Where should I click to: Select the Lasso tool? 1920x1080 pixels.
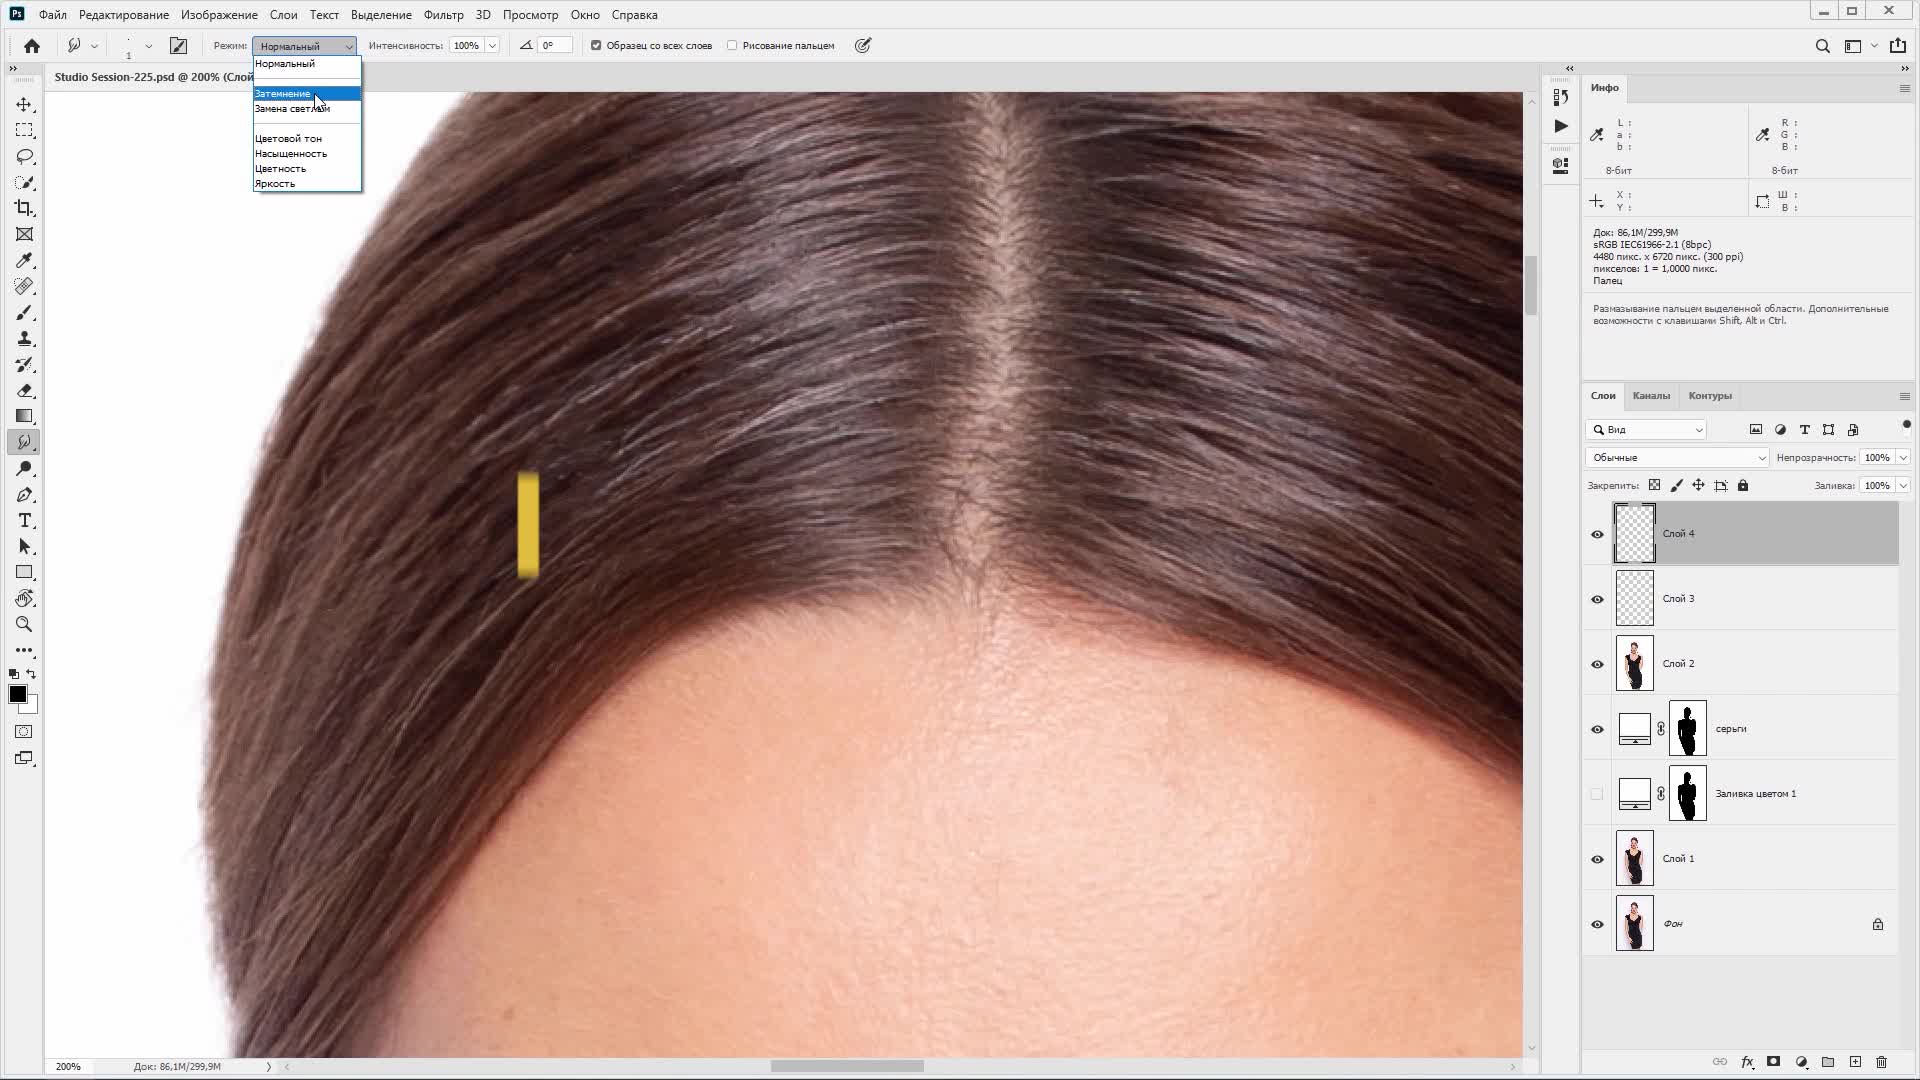[25, 157]
